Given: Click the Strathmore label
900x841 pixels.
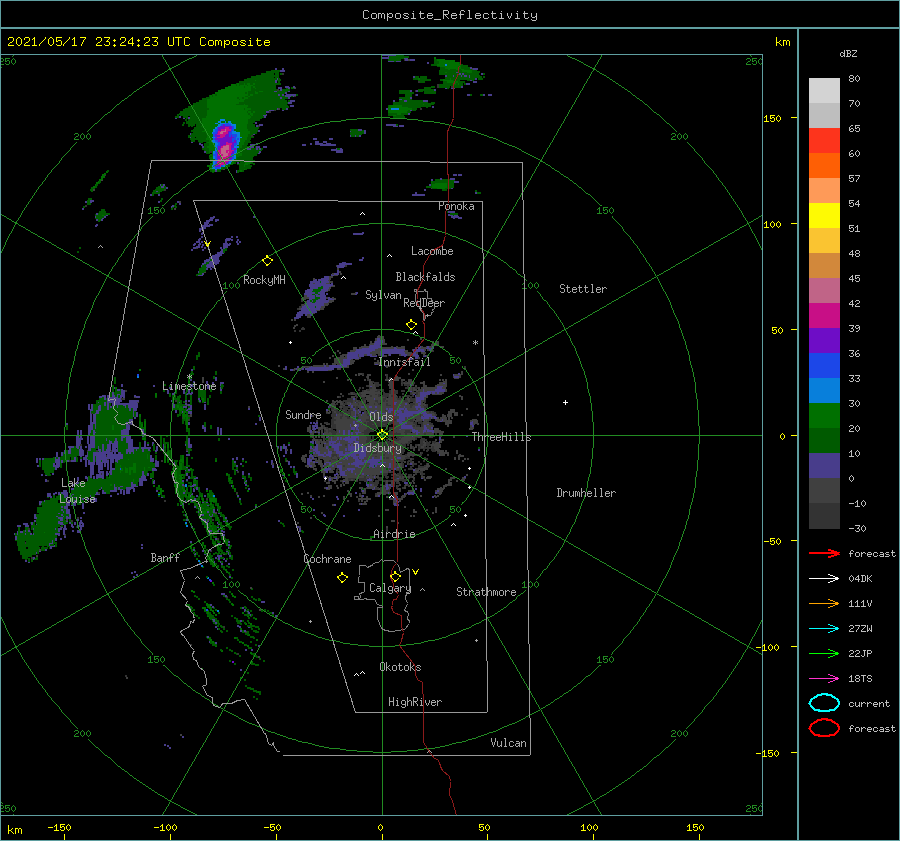Looking at the screenshot, I should click(x=486, y=592).
